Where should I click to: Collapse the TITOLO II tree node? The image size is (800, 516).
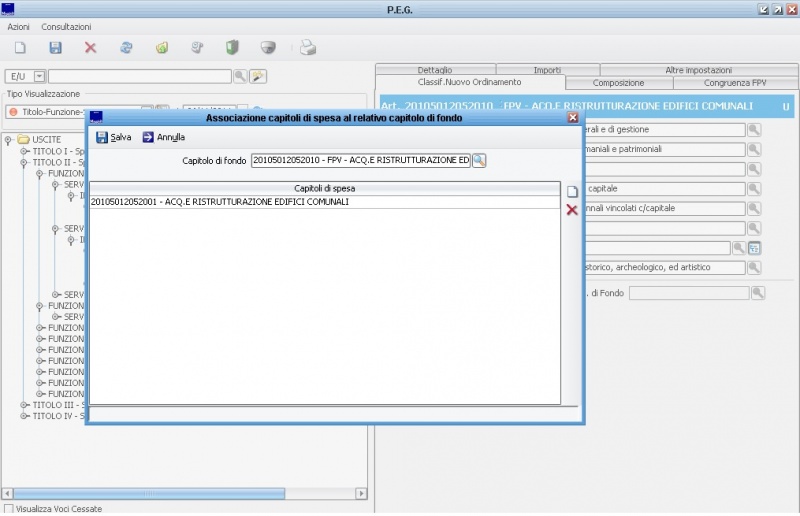pos(23,163)
